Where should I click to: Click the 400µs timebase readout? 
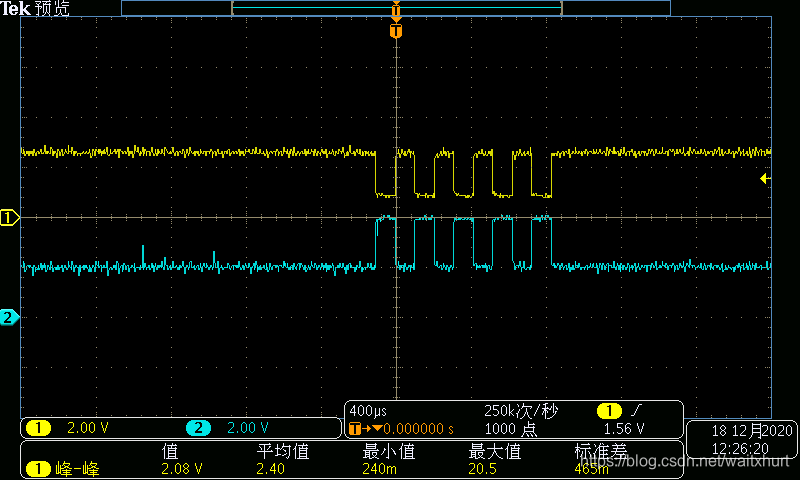pos(368,411)
